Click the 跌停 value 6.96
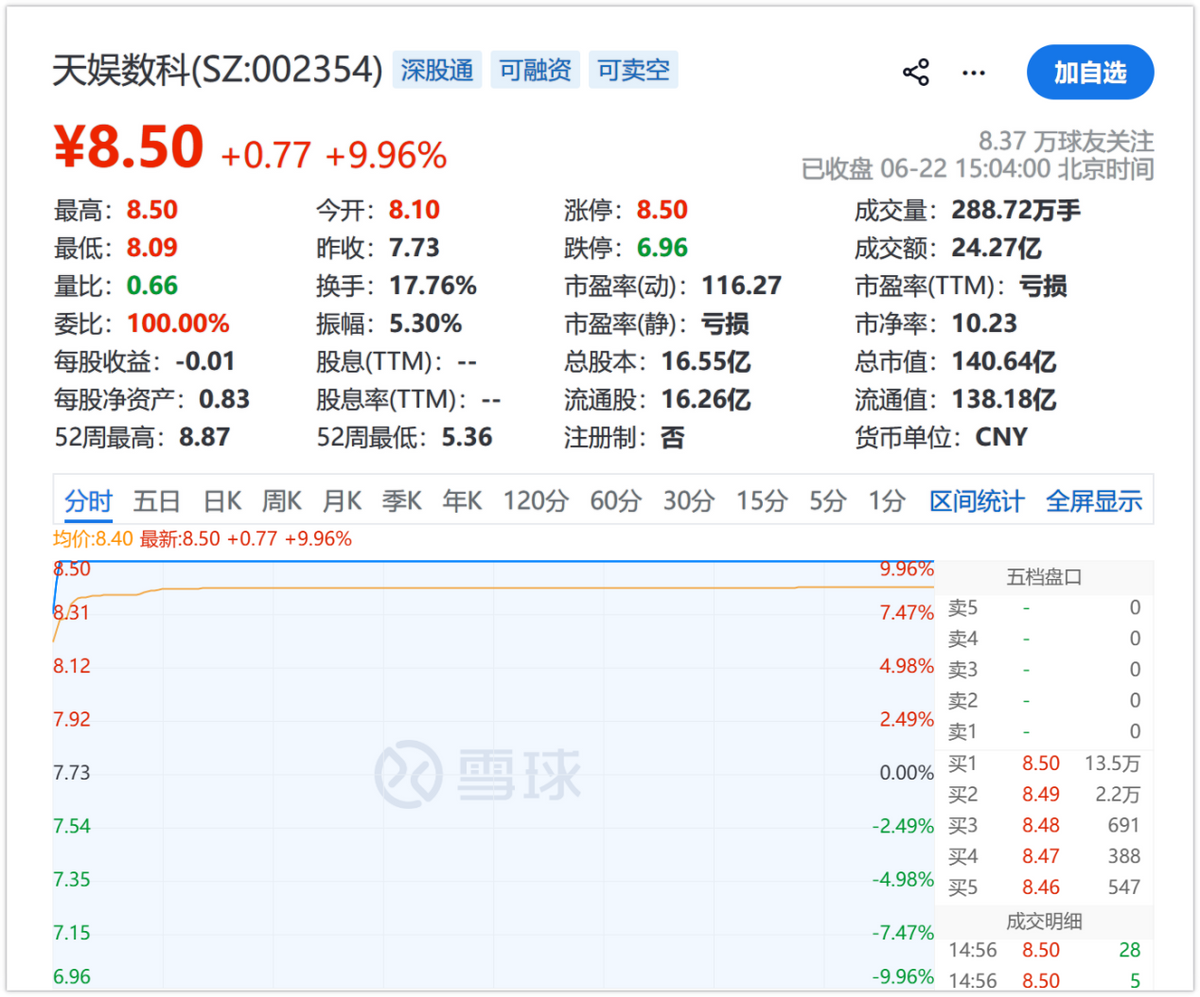This screenshot has height=997, width=1200. coord(661,248)
